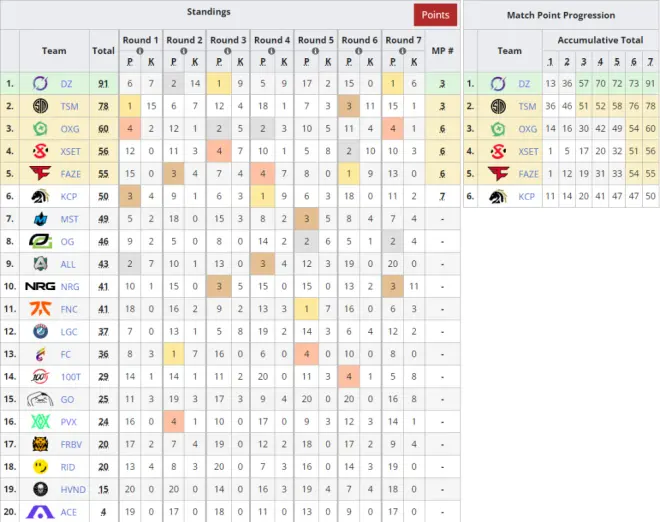Click the info icon under Round 7
Screen dimensions: 660x522
coord(404,51)
